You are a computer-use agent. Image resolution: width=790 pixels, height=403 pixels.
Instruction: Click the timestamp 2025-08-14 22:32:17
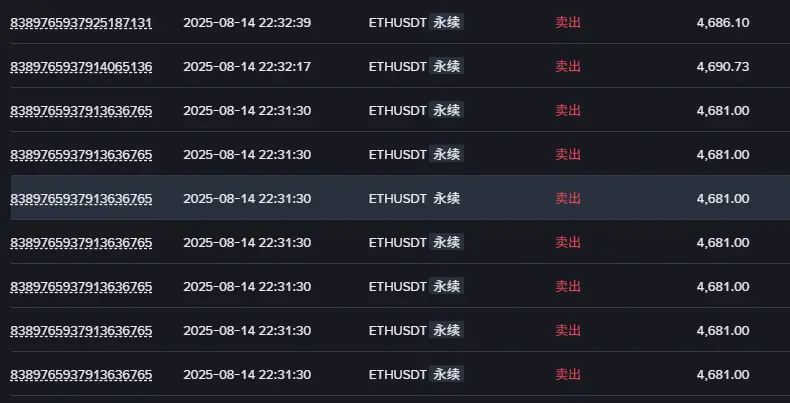(x=247, y=66)
